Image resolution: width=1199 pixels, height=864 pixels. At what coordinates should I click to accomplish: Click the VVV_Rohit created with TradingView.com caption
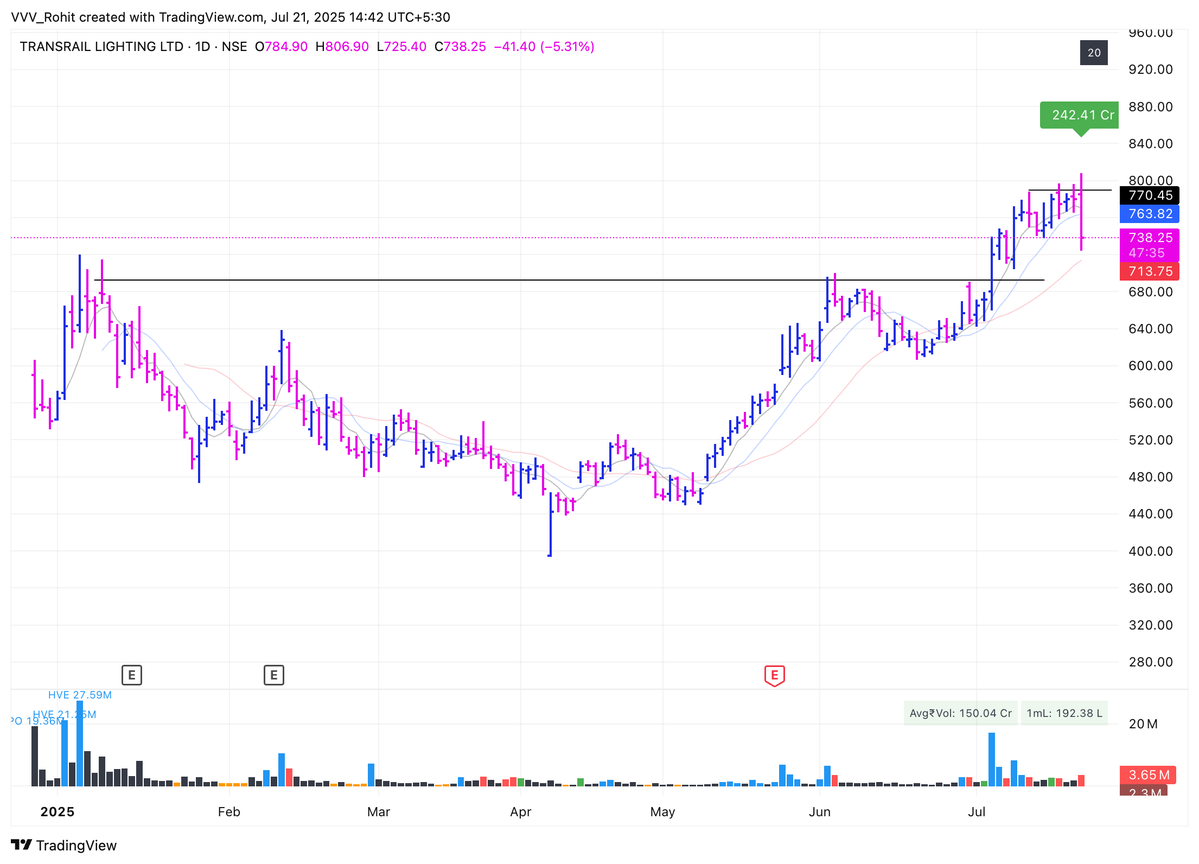point(230,17)
